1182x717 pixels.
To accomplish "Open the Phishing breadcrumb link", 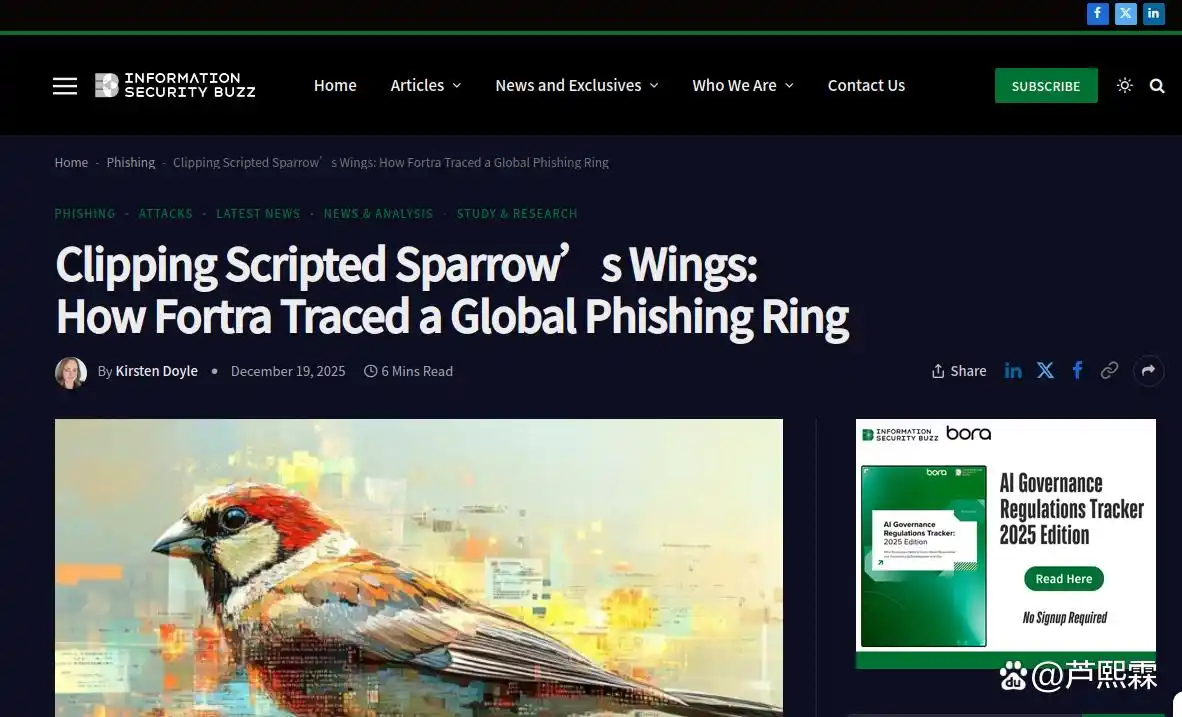I will point(130,162).
